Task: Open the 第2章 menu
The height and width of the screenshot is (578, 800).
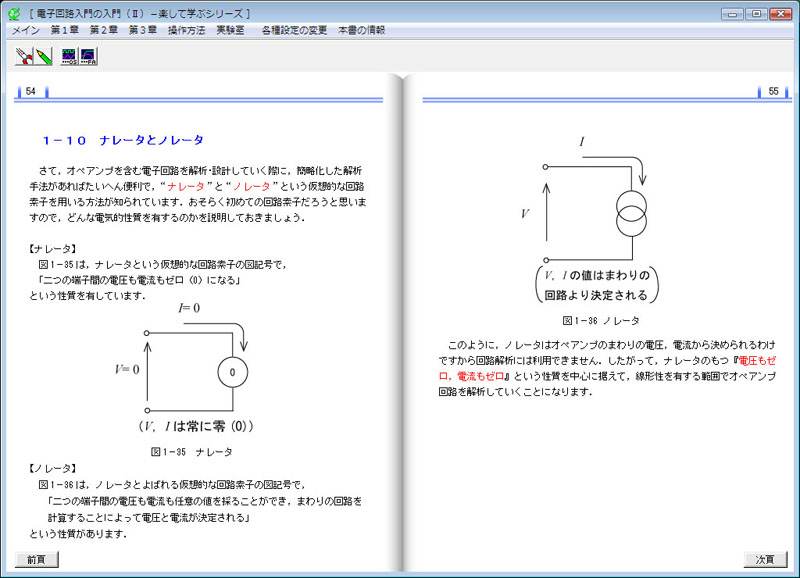Action: tap(104, 30)
